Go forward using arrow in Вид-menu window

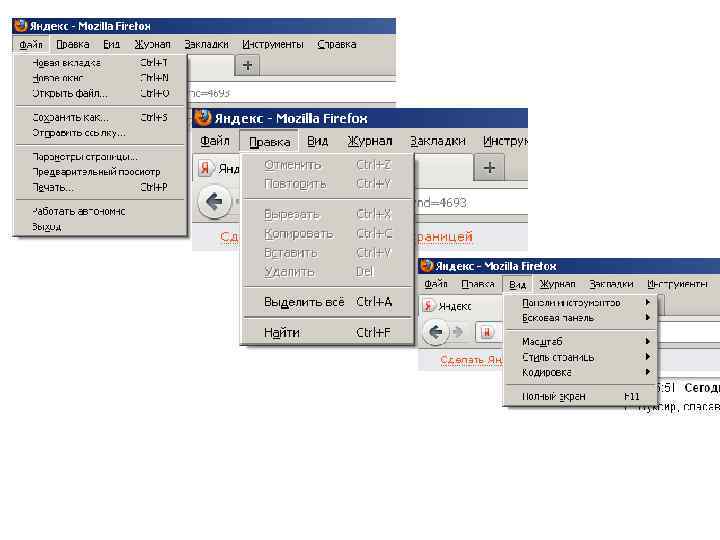[x=457, y=332]
